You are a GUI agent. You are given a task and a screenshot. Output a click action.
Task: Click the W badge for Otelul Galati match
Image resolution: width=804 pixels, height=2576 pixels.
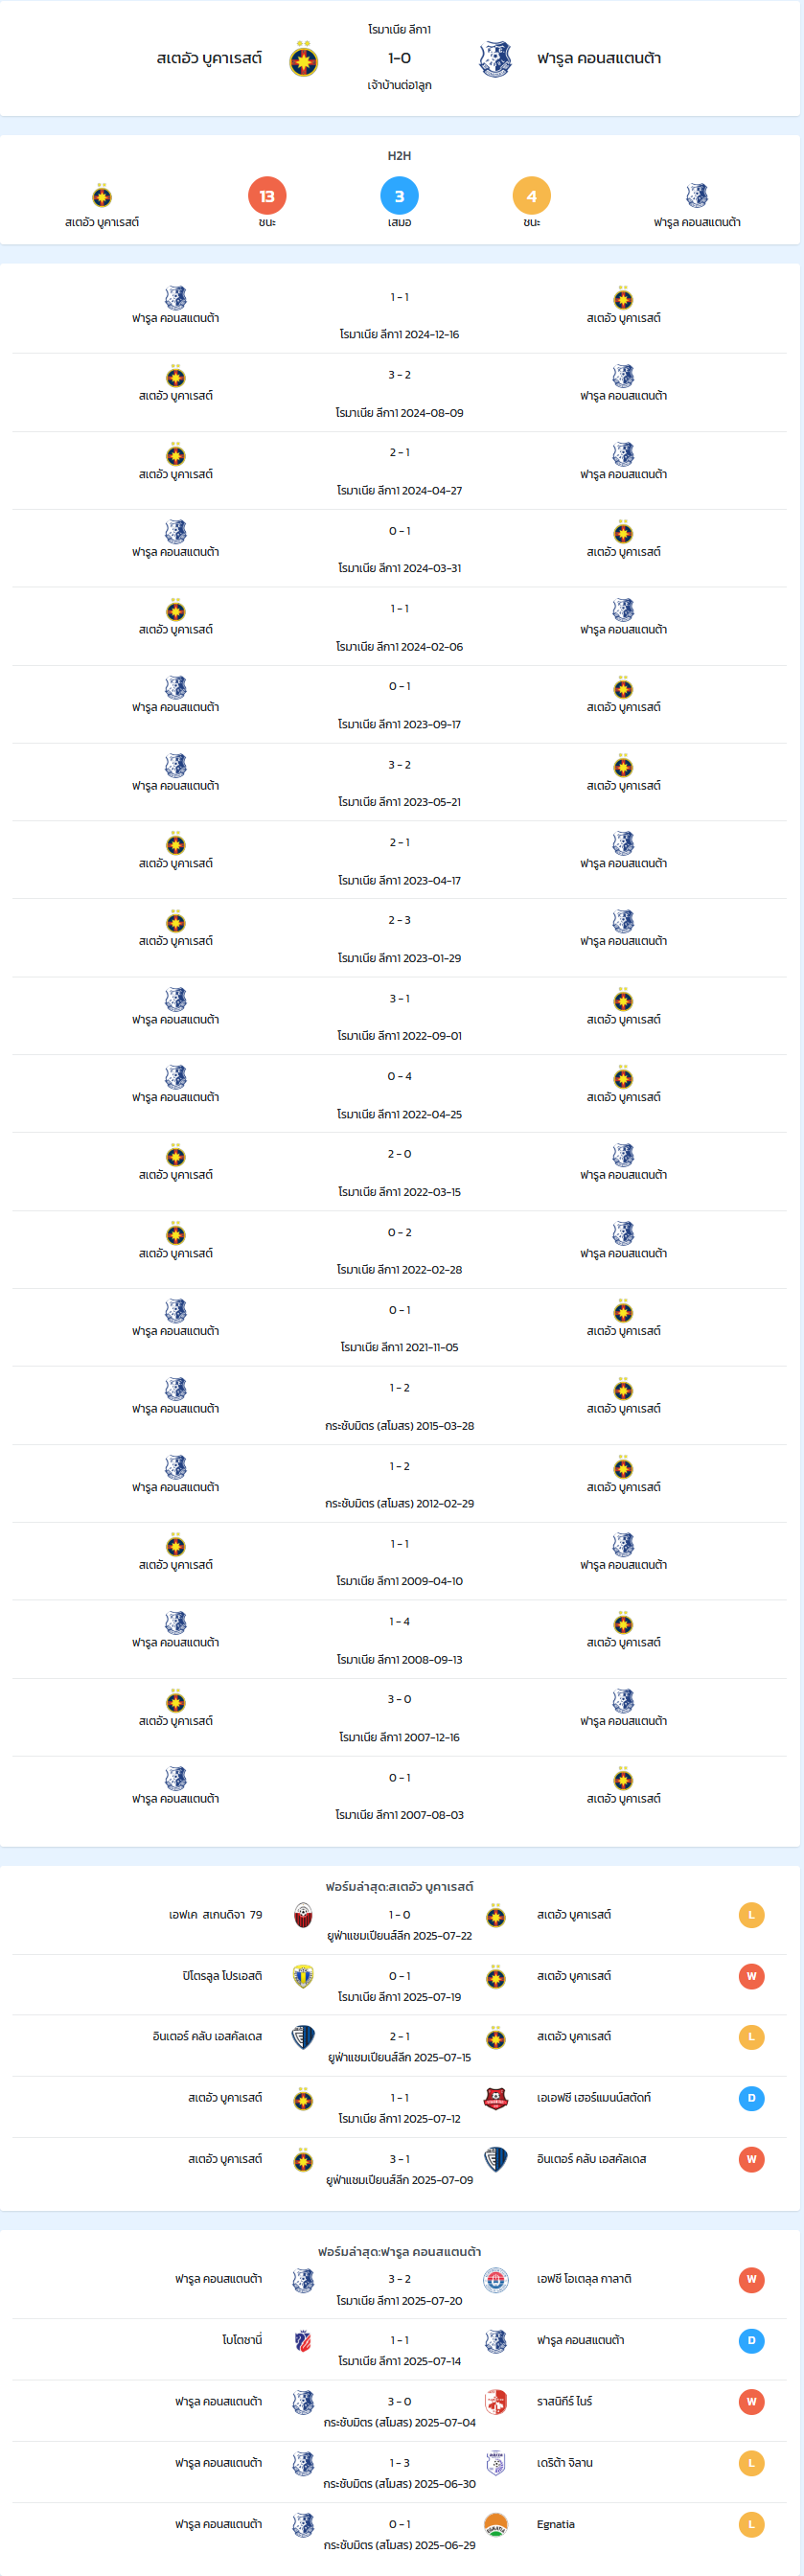tap(751, 2279)
